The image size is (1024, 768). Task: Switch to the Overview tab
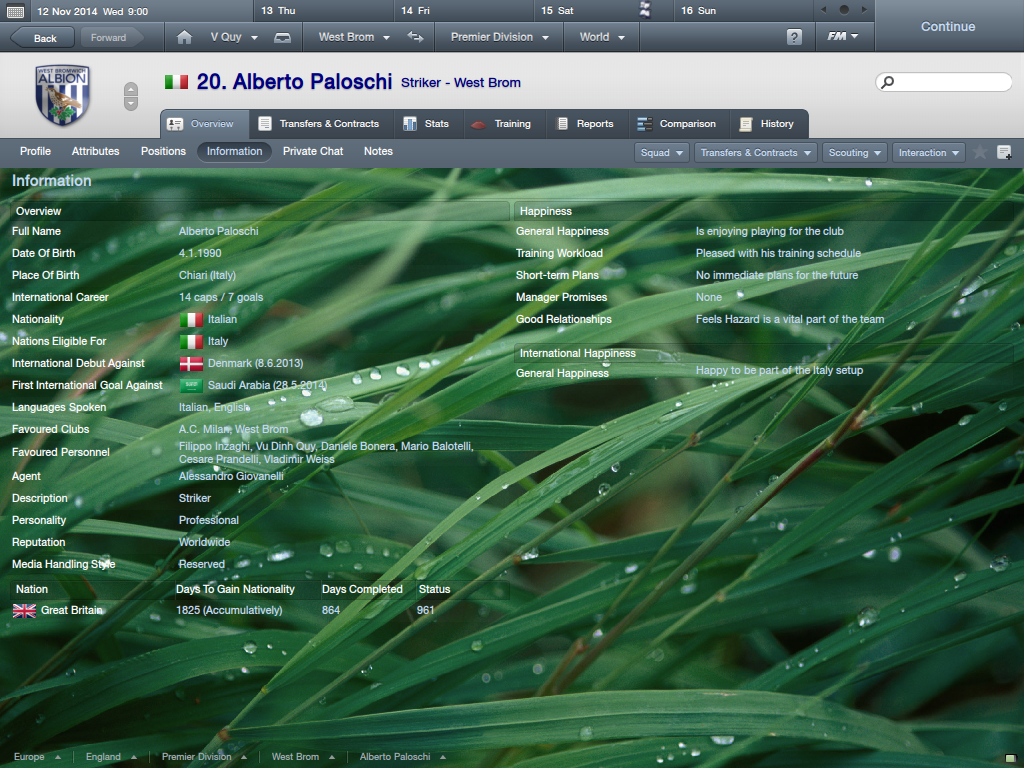pos(204,123)
